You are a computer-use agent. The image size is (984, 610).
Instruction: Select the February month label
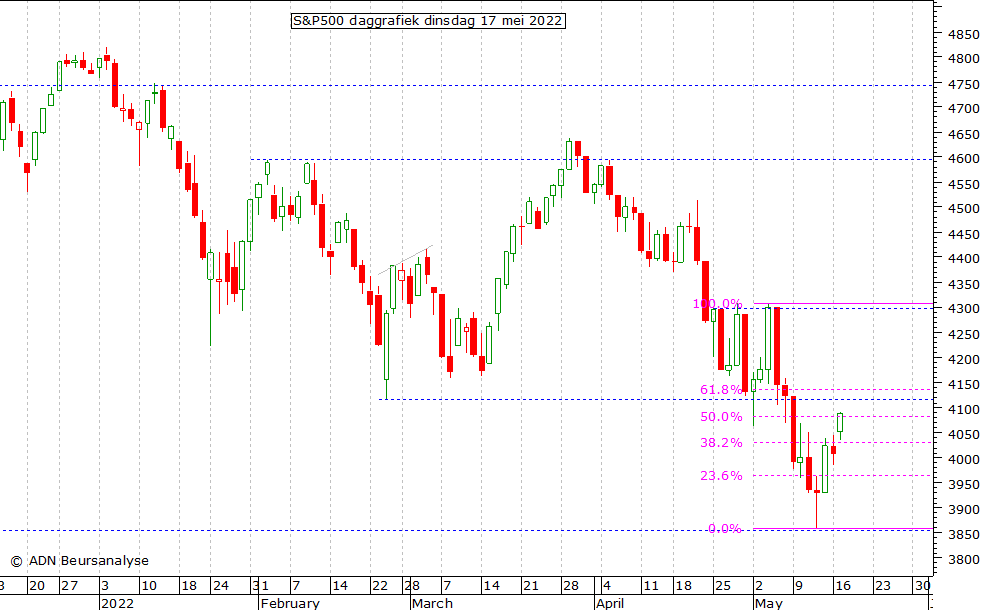tap(290, 603)
